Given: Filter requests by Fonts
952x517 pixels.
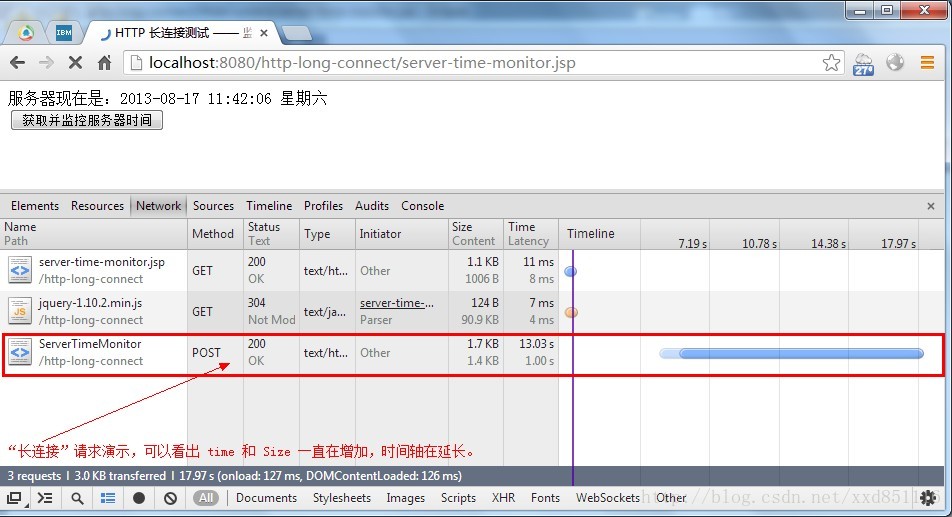Looking at the screenshot, I should click(545, 498).
